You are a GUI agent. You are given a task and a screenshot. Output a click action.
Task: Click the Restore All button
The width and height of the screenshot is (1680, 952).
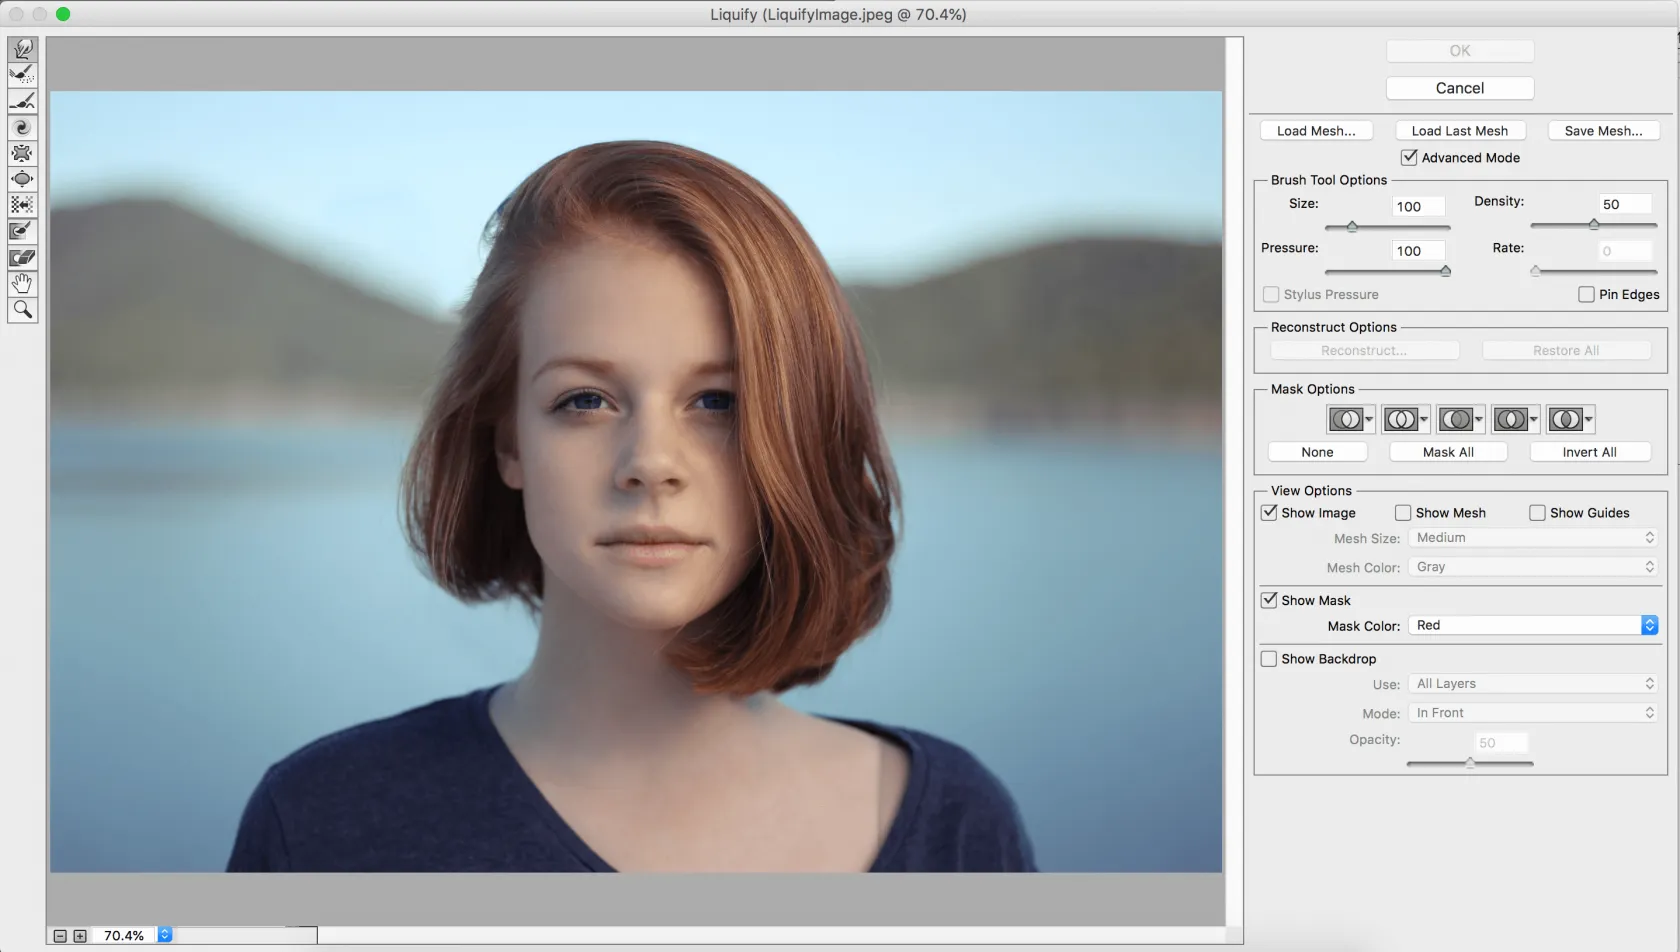(x=1566, y=350)
